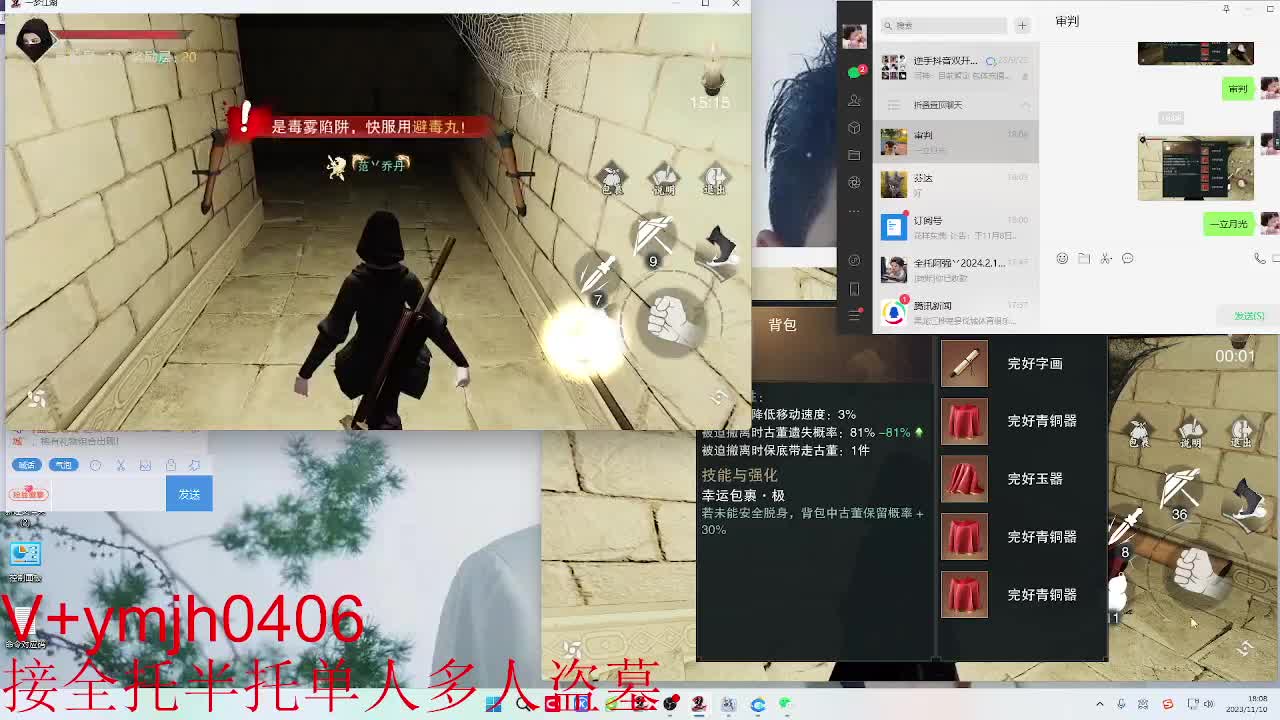1280x720 pixels.
Task: Open taskbar search magnifier
Action: pyautogui.click(x=523, y=704)
